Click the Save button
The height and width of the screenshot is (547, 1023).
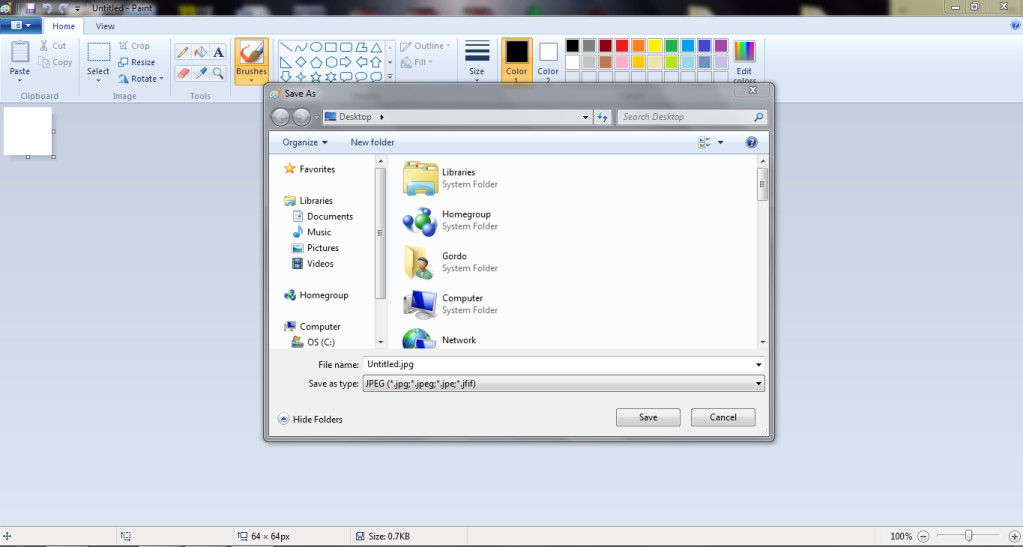click(x=648, y=417)
